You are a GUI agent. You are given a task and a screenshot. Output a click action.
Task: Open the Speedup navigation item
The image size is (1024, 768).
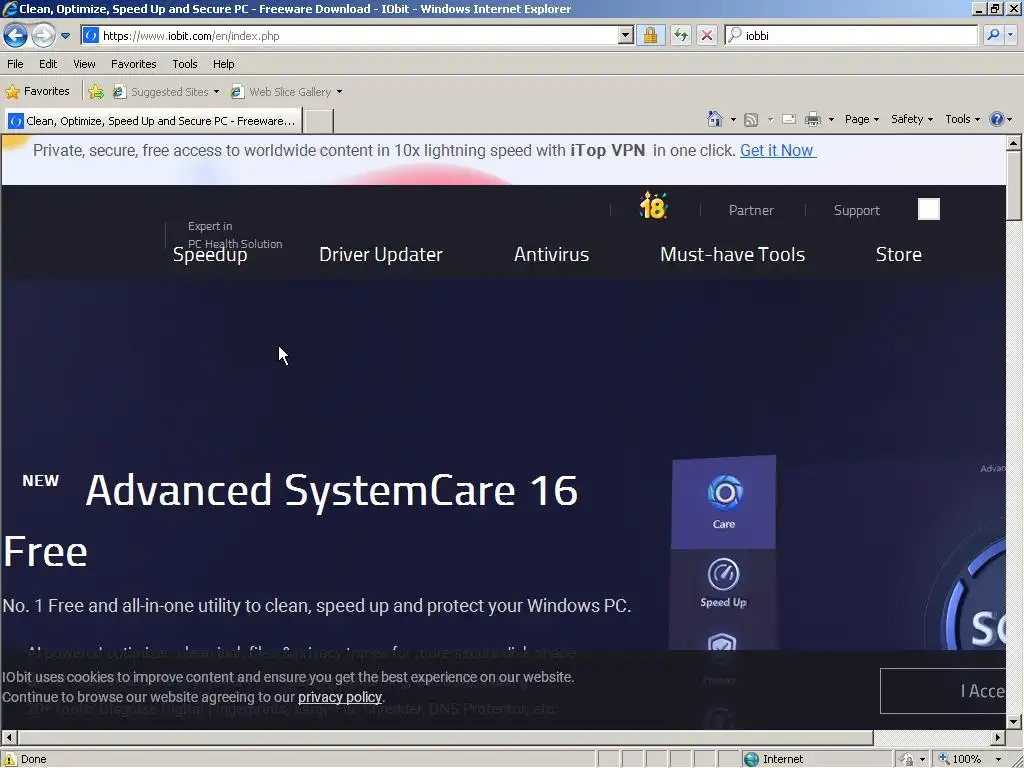tap(210, 255)
